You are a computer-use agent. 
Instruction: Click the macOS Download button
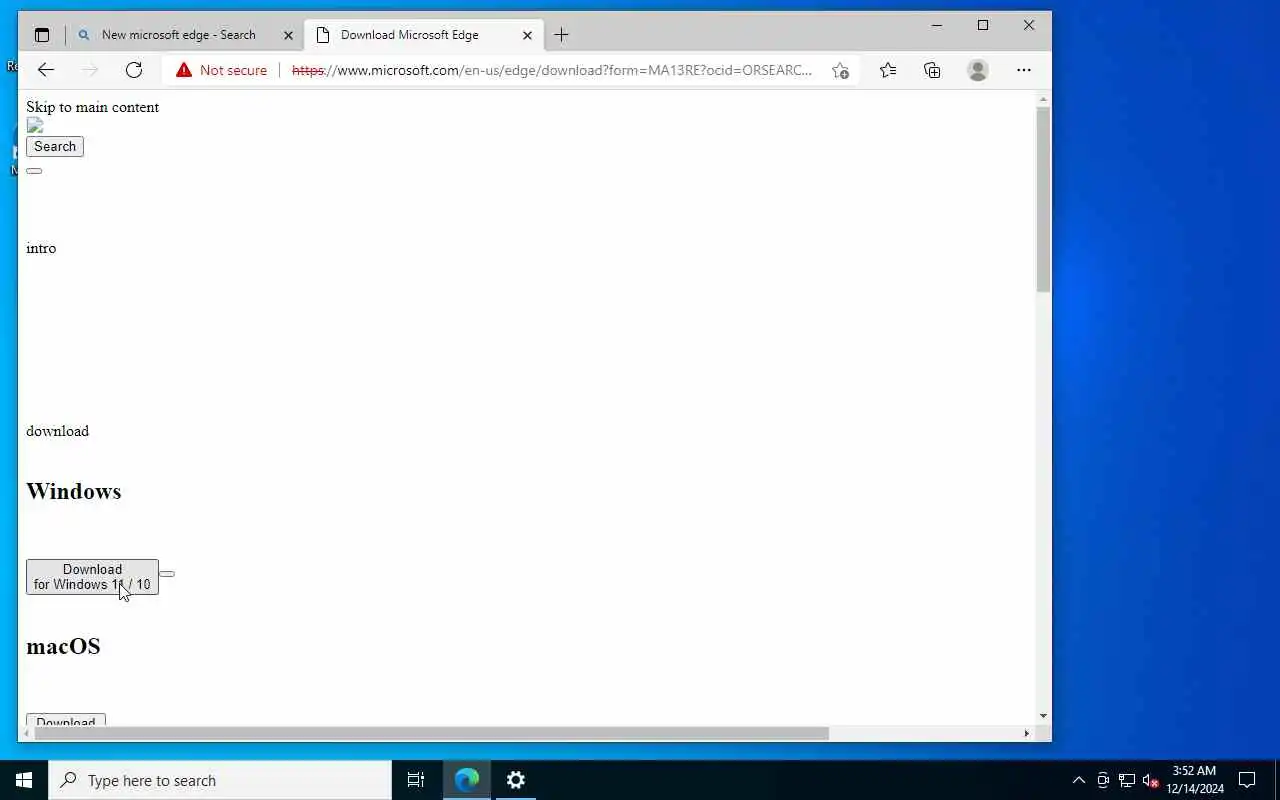[66, 720]
